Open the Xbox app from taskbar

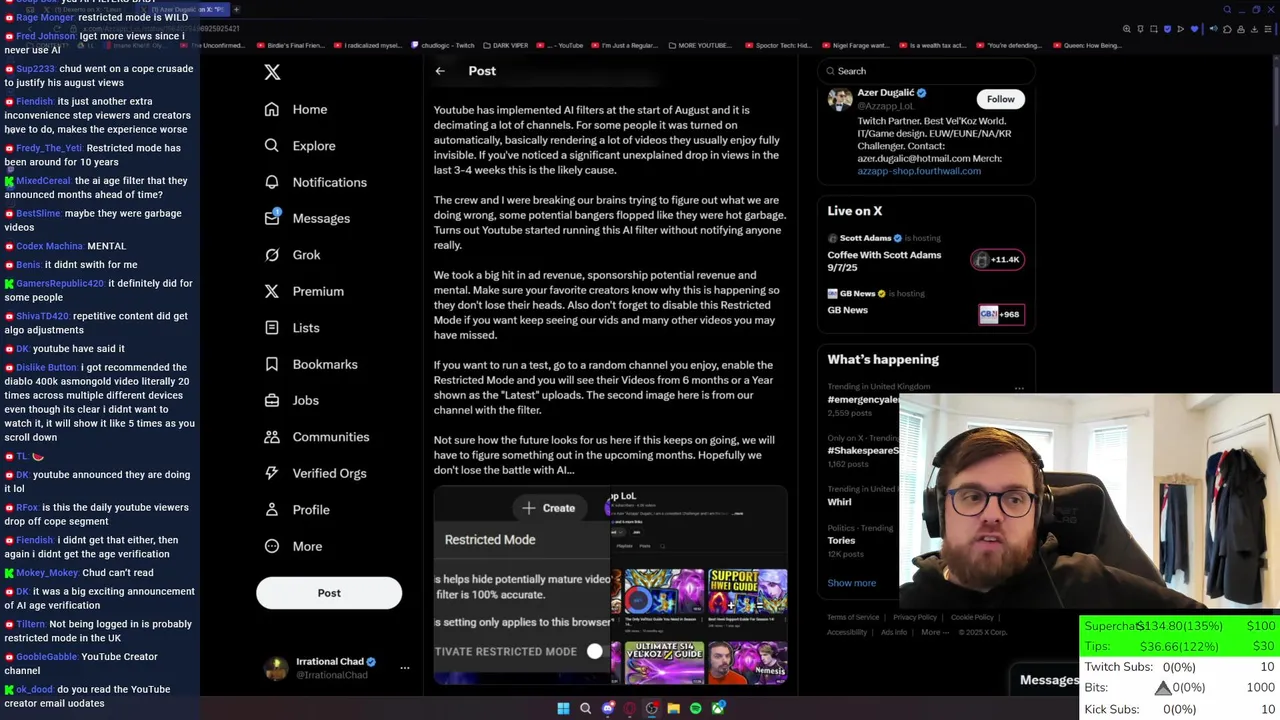(718, 708)
